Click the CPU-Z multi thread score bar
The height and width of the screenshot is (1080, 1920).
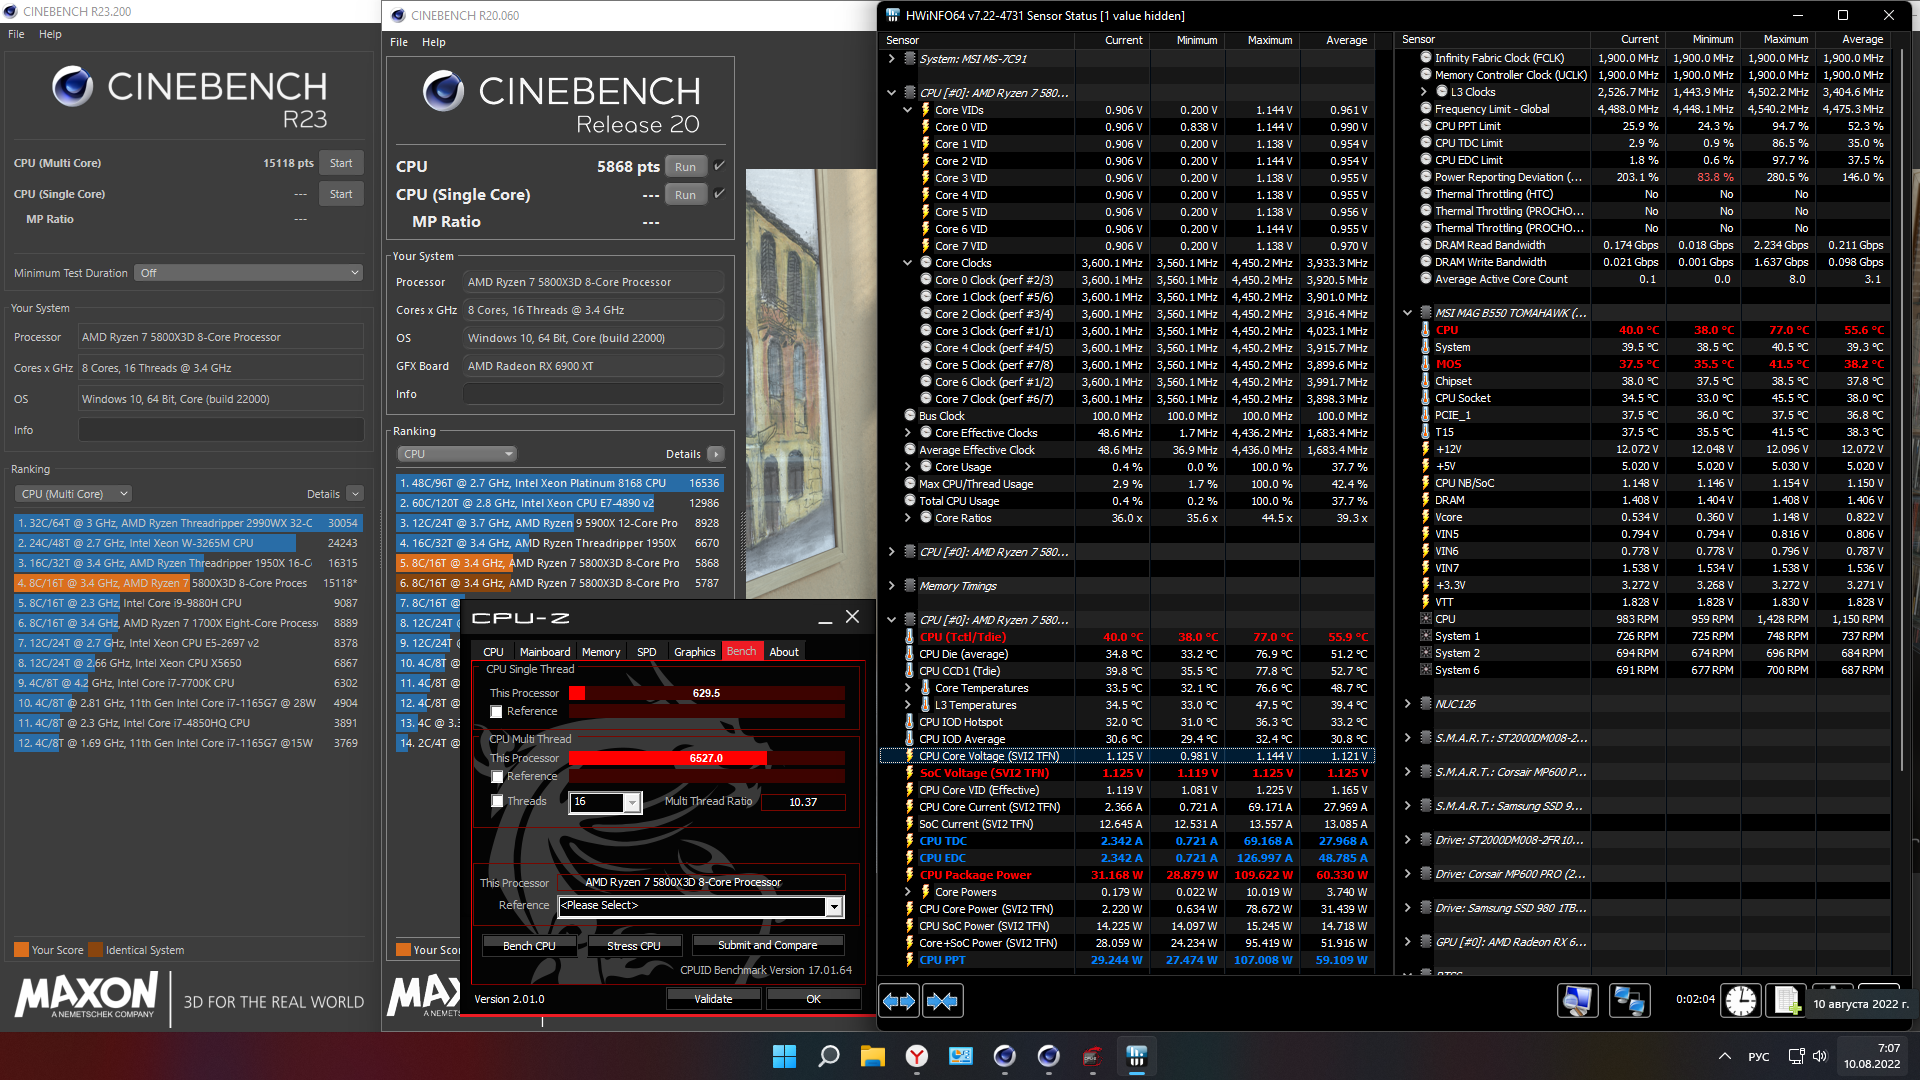pyautogui.click(x=706, y=758)
